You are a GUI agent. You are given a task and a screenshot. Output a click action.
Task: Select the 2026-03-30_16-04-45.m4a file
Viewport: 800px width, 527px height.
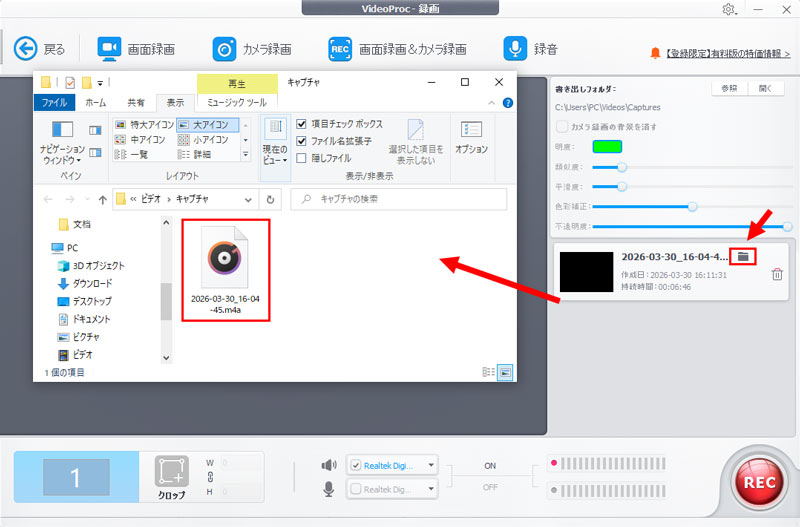point(226,270)
